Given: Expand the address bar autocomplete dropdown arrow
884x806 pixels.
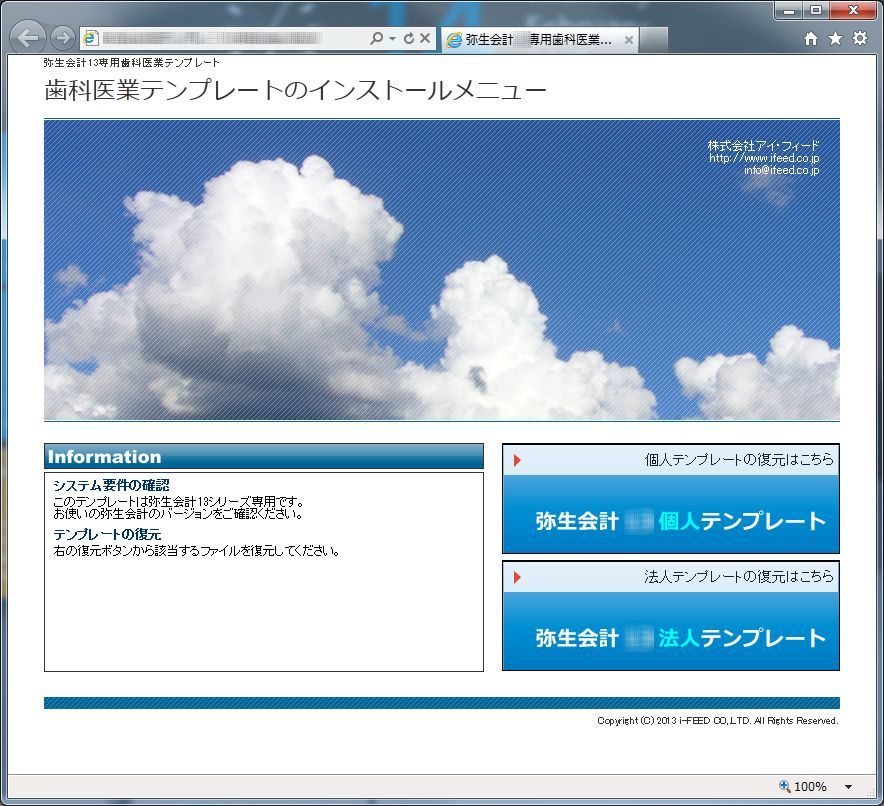Looking at the screenshot, I should (392, 39).
